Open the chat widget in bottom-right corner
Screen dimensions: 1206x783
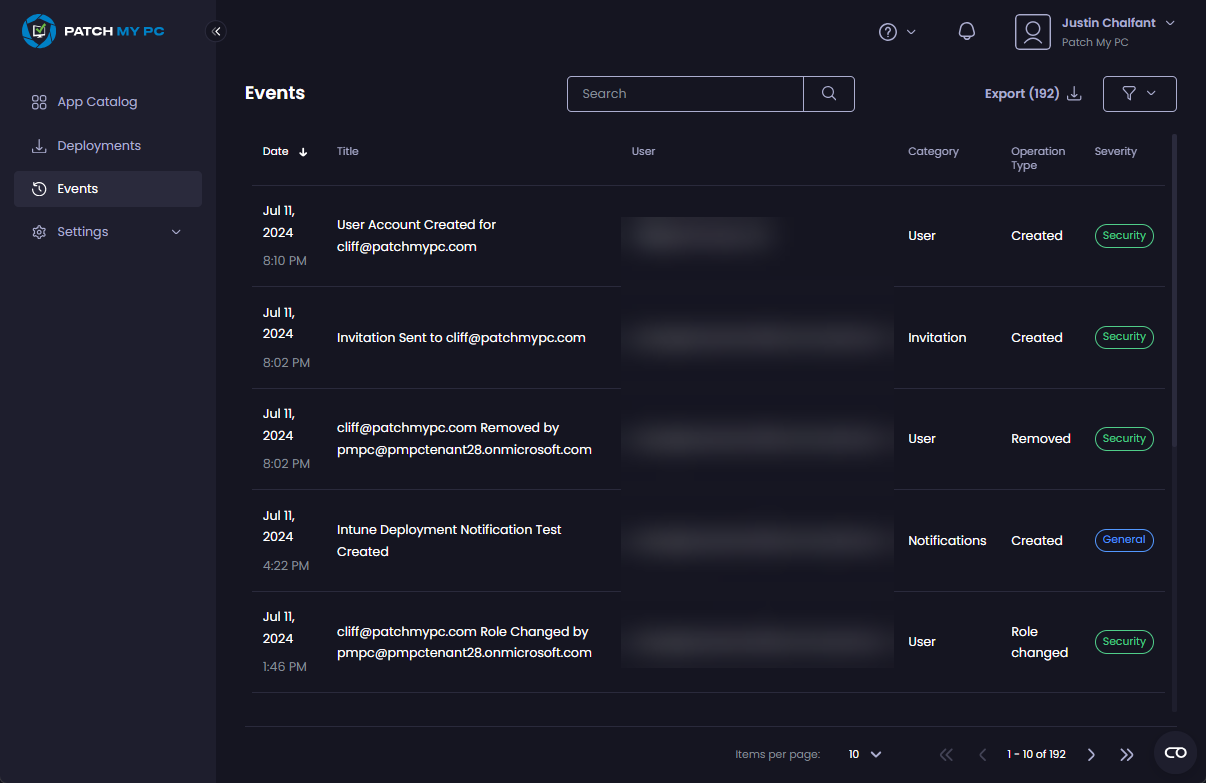coord(1175,753)
